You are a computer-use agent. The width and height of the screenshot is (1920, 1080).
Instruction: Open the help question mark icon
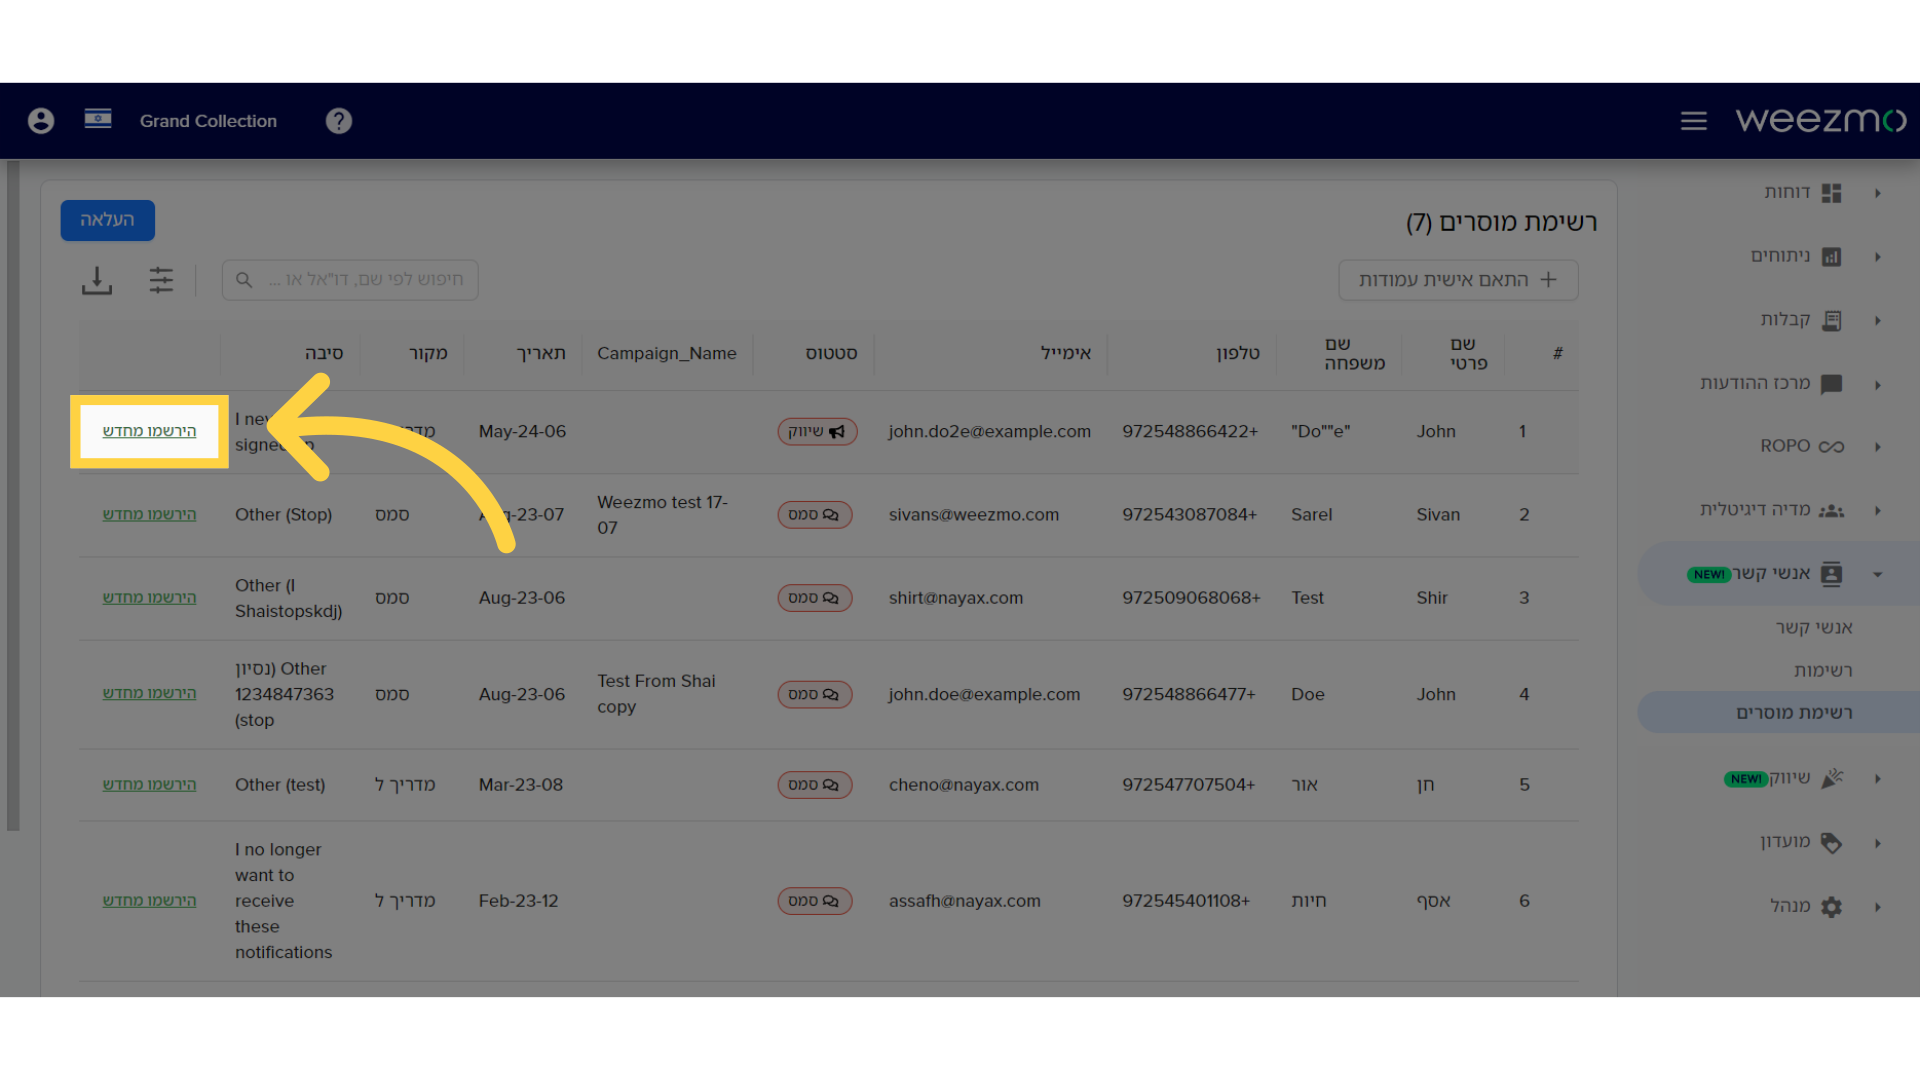339,121
